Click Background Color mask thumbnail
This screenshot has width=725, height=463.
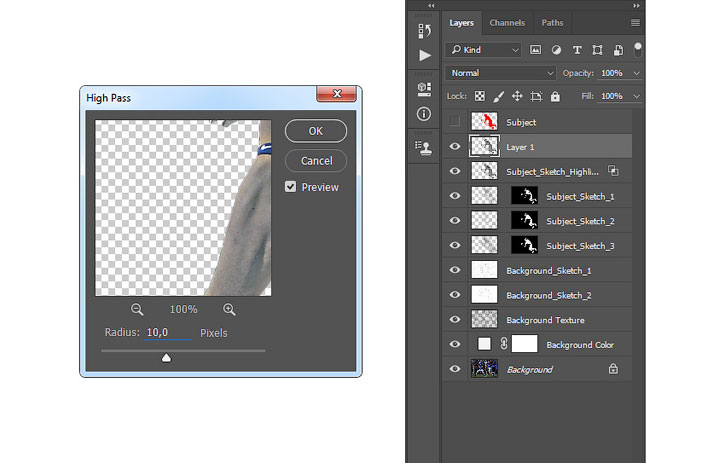(524, 344)
